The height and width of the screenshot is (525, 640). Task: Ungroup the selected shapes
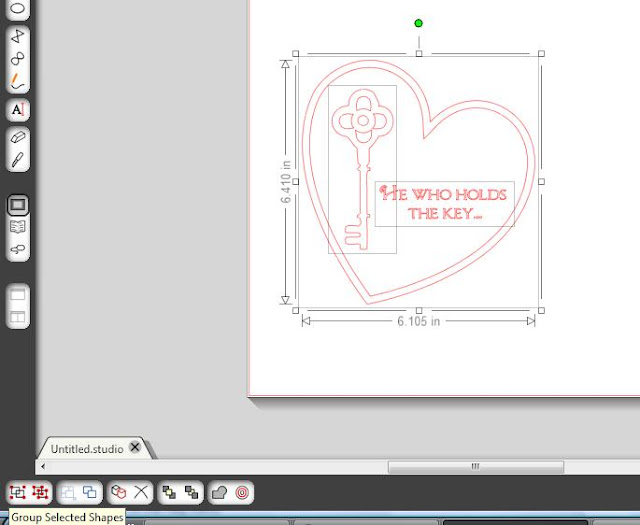[40, 492]
